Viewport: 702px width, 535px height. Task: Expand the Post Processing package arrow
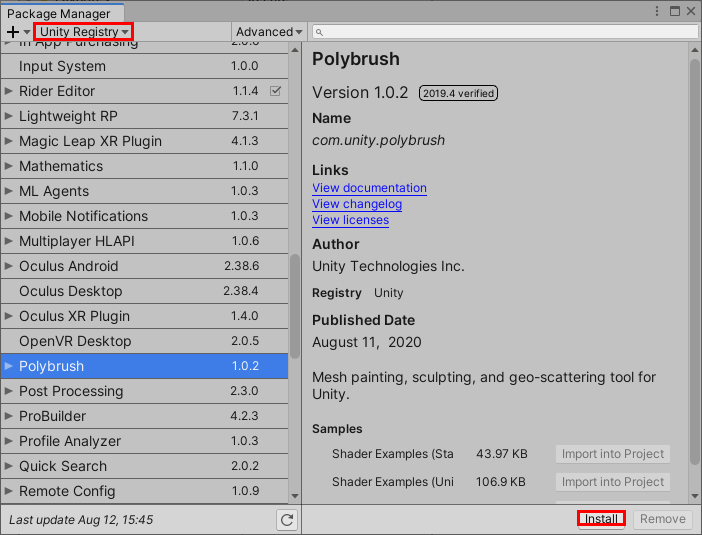click(x=9, y=391)
